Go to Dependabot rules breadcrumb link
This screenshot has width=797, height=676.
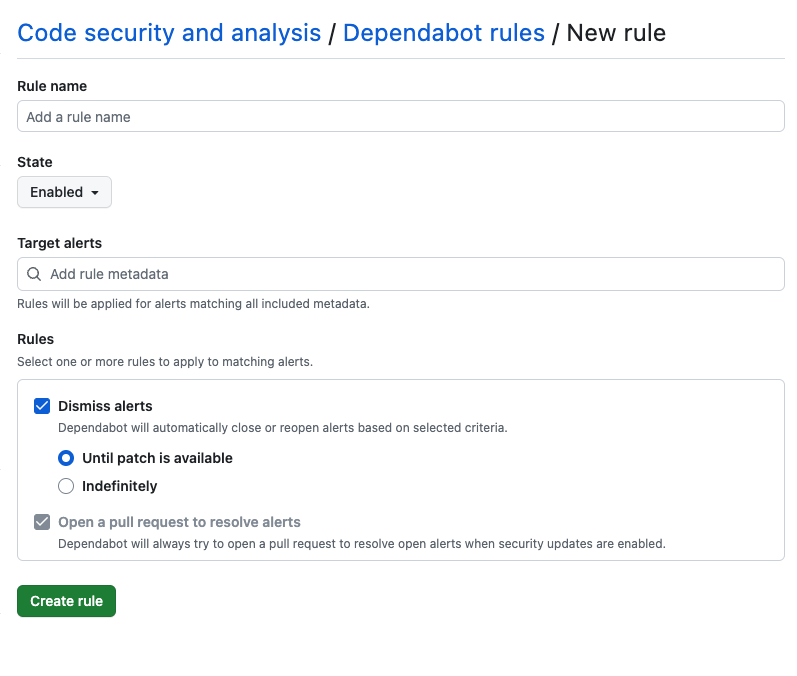tap(444, 33)
